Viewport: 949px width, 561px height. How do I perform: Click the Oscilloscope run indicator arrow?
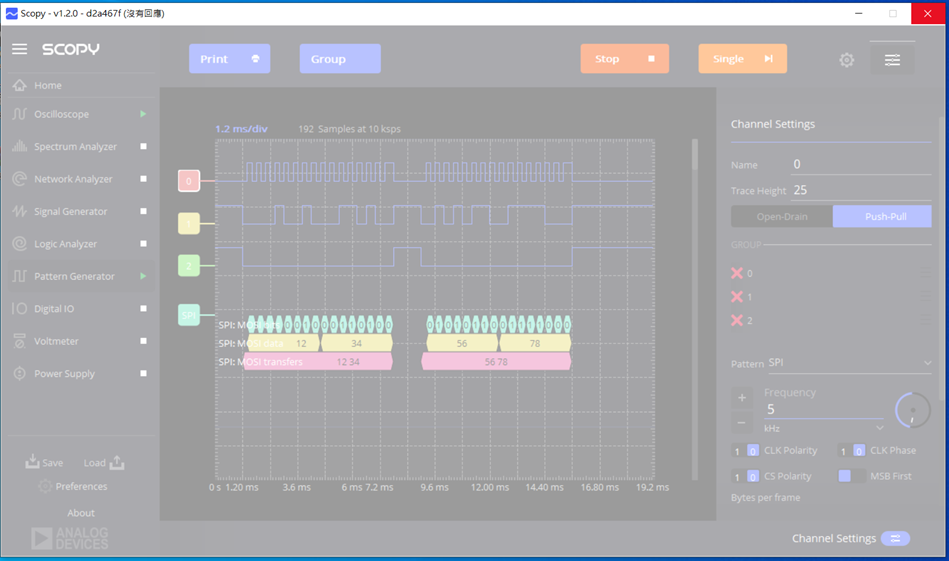tap(143, 114)
